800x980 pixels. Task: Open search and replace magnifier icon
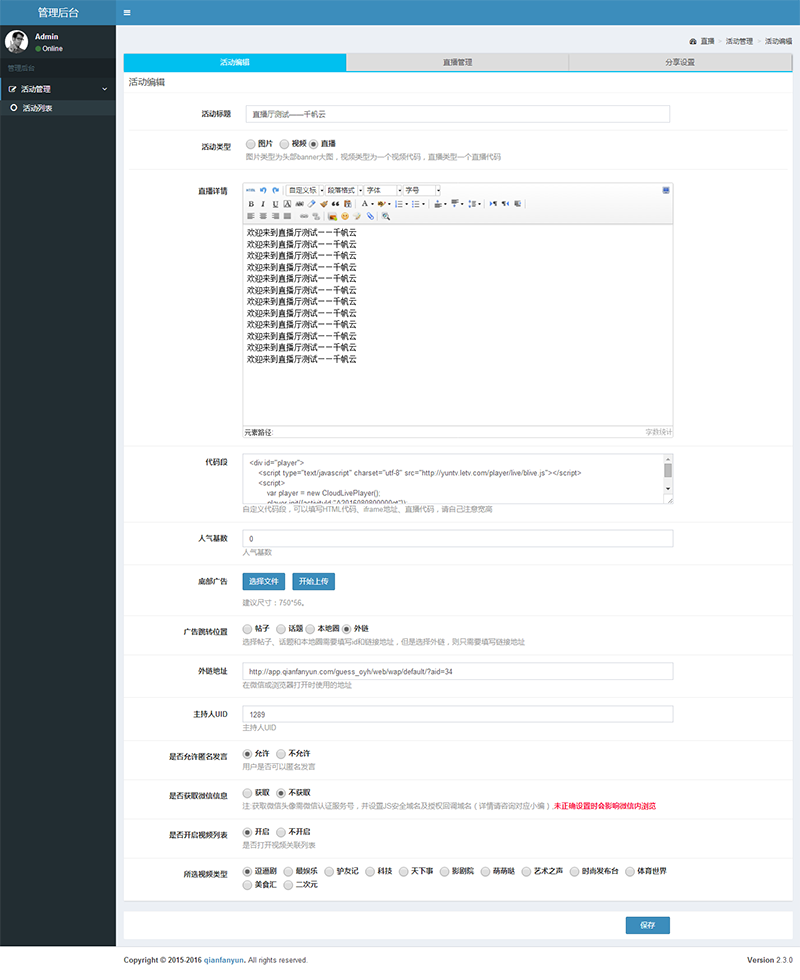click(386, 216)
